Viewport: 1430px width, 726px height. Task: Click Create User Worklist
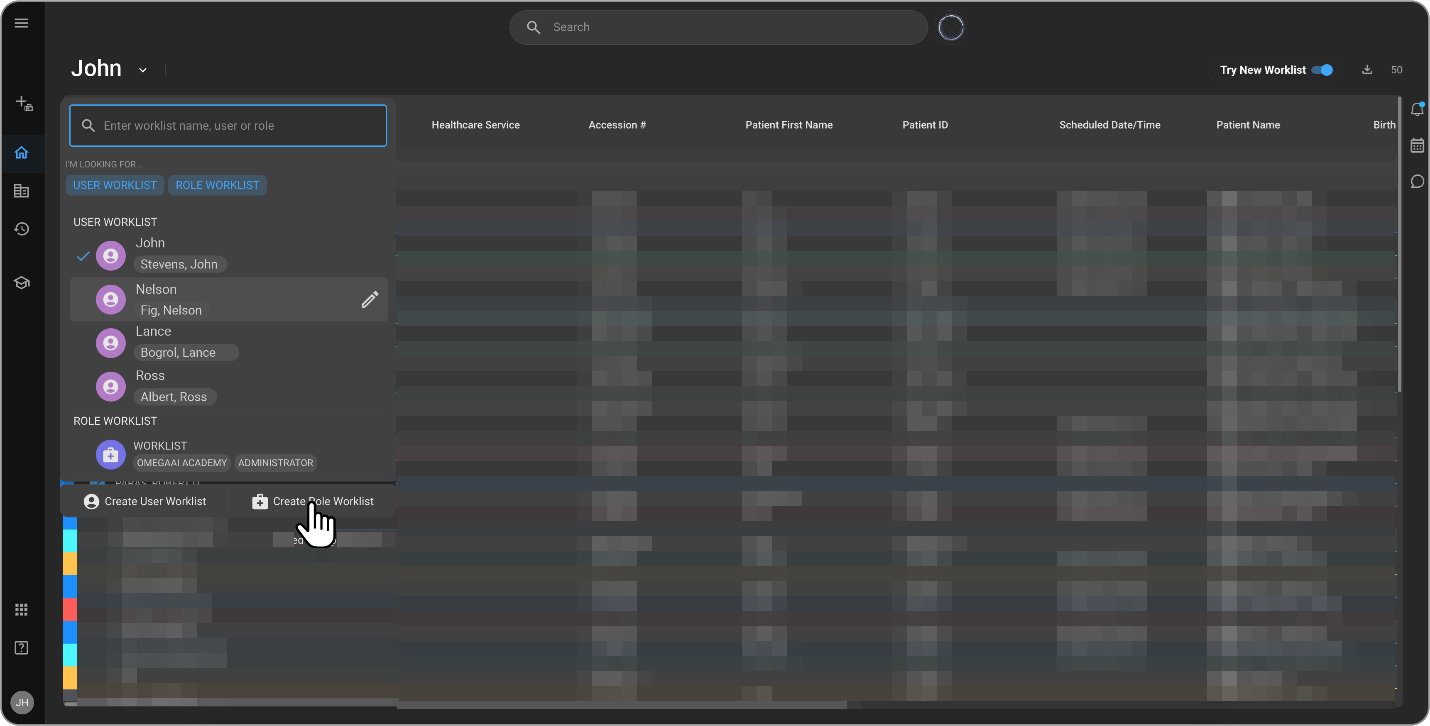click(145, 501)
